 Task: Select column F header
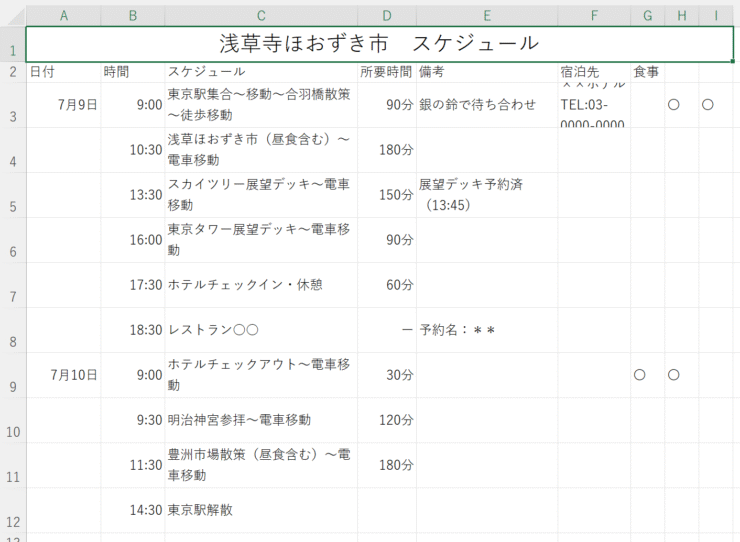tap(594, 16)
